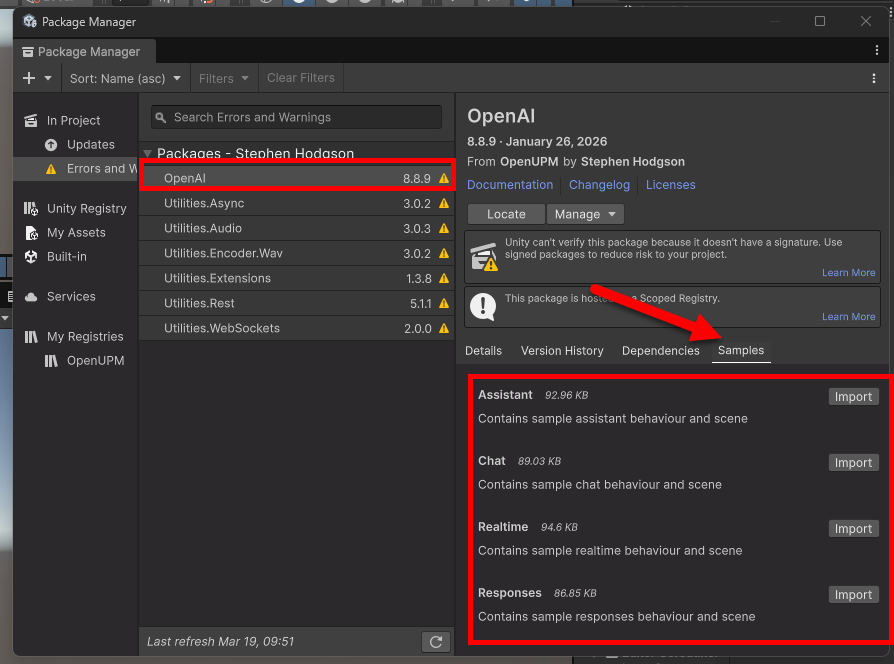
Task: Click the My Assets icon
Action: (31, 233)
